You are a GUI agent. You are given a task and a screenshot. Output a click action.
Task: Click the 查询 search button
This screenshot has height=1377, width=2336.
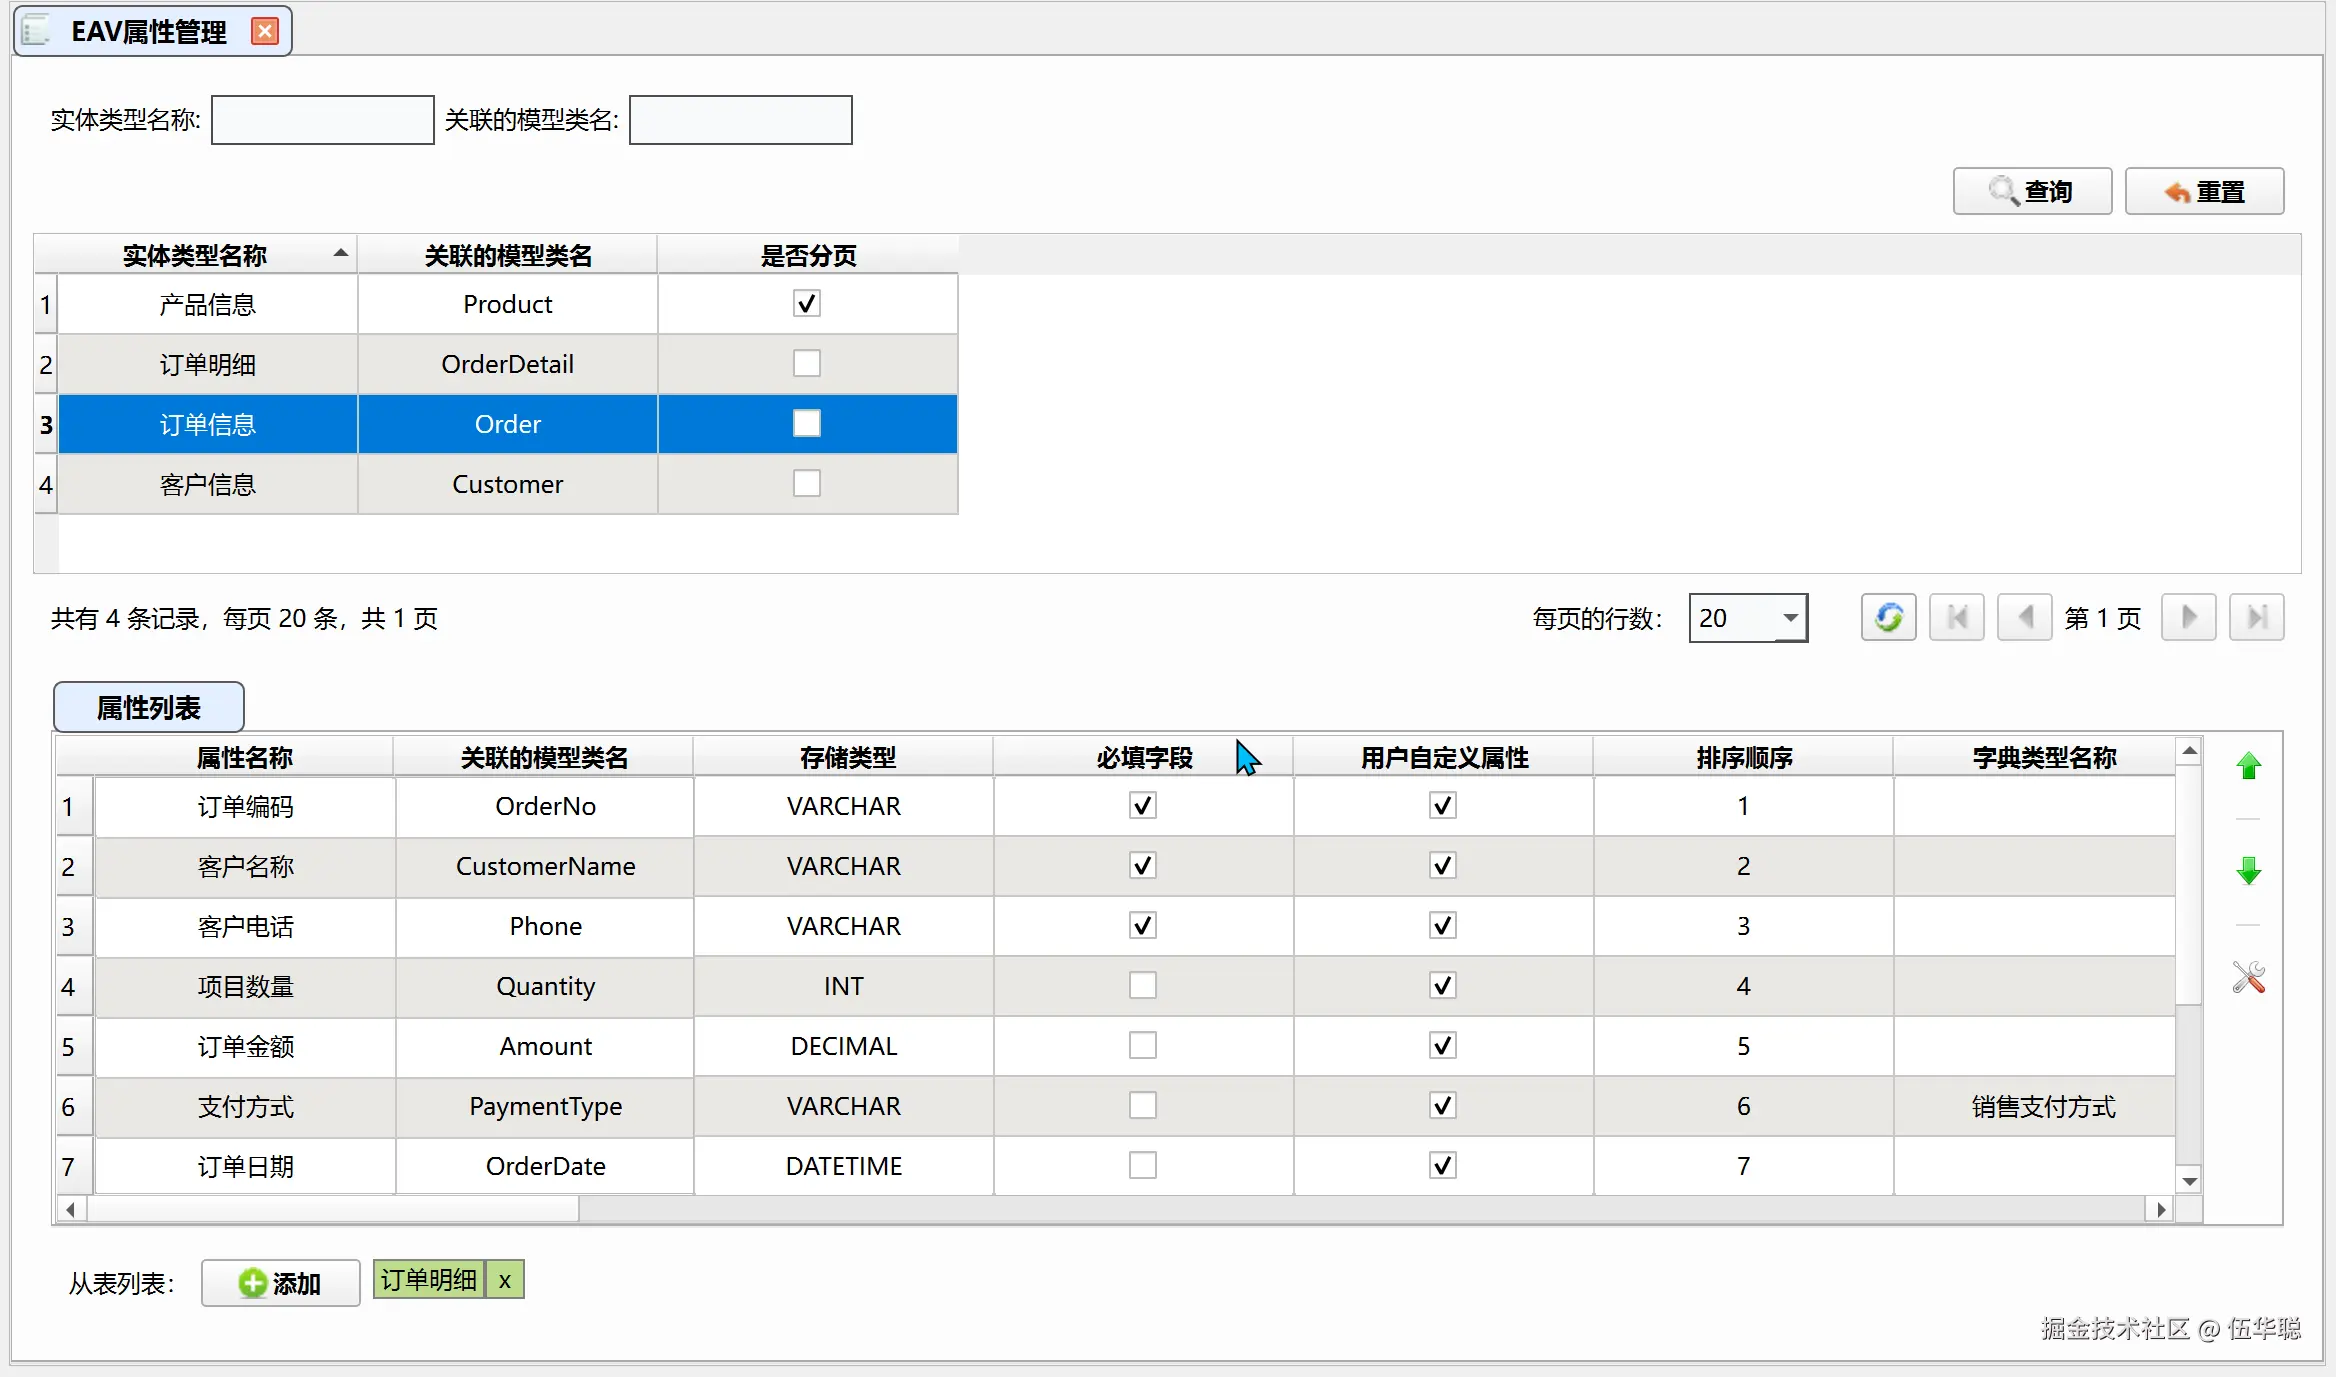(2032, 191)
